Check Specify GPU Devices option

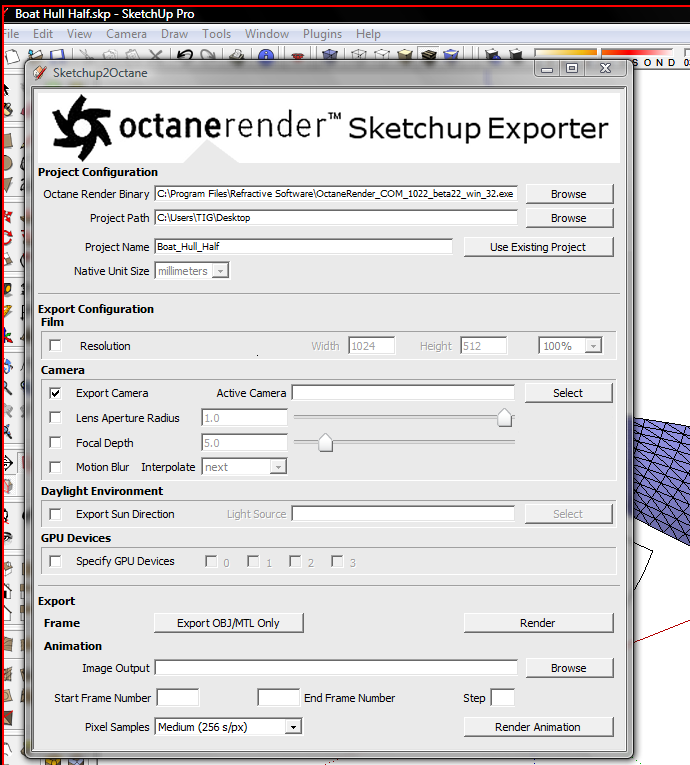[56, 561]
